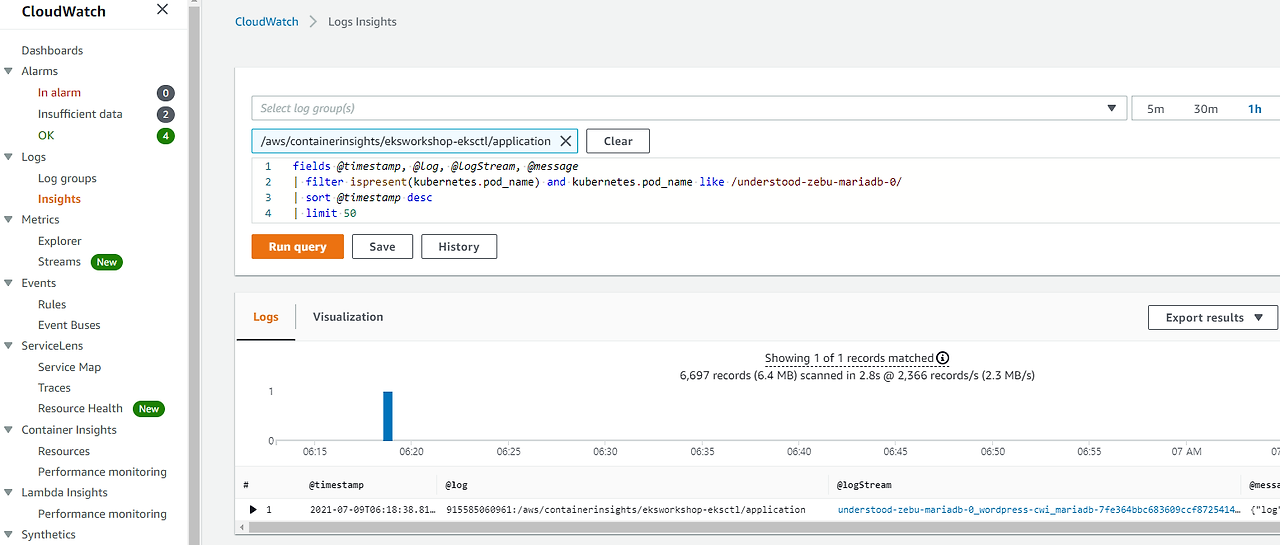Open Container Insights Performance monitoring
Screen dimensions: 1280x545
pyautogui.click(x=102, y=472)
